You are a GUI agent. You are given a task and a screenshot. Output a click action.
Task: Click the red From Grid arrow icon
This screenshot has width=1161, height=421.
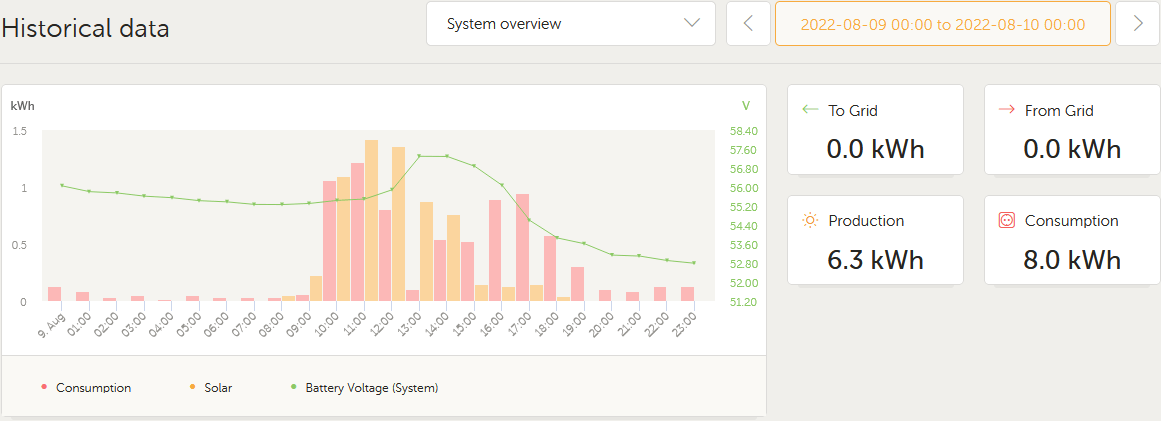point(1007,110)
